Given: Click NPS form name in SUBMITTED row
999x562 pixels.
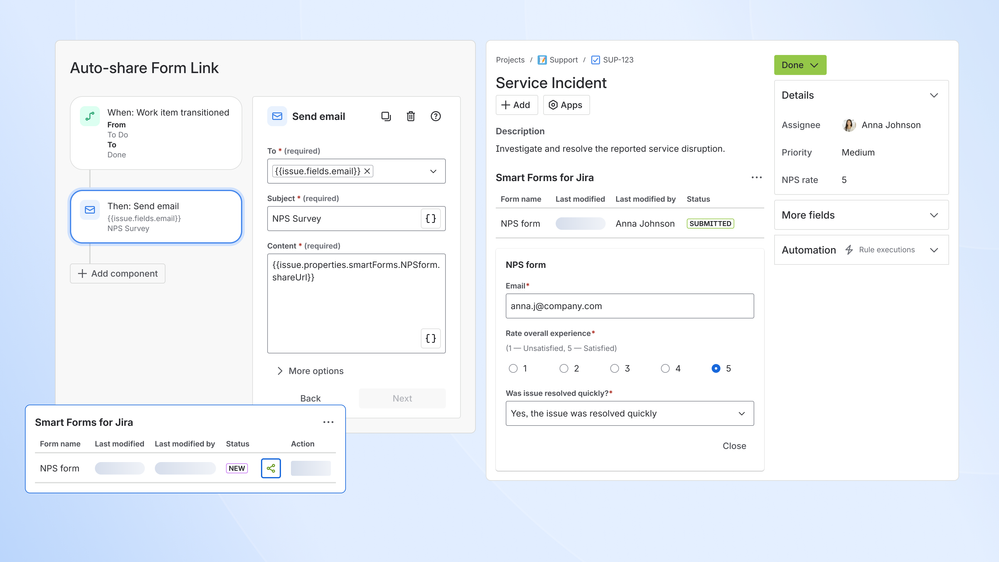Looking at the screenshot, I should pyautogui.click(x=520, y=224).
